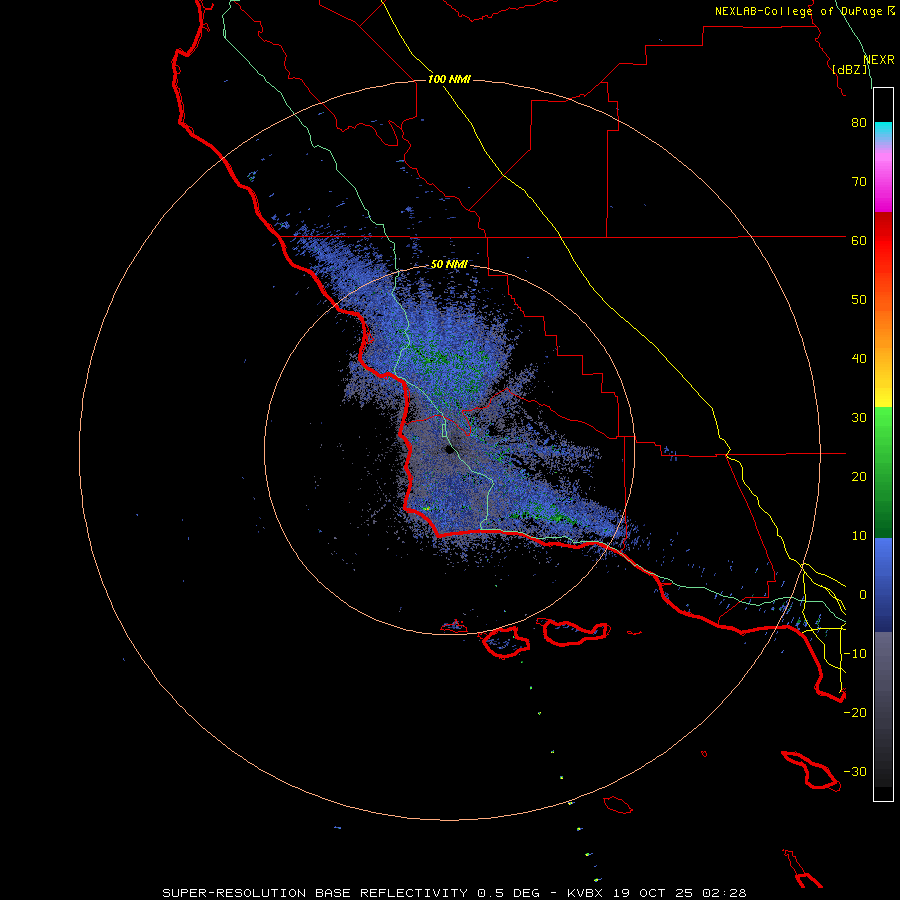
Task: Click the 60 value on the dBZ scale
Action: point(859,240)
